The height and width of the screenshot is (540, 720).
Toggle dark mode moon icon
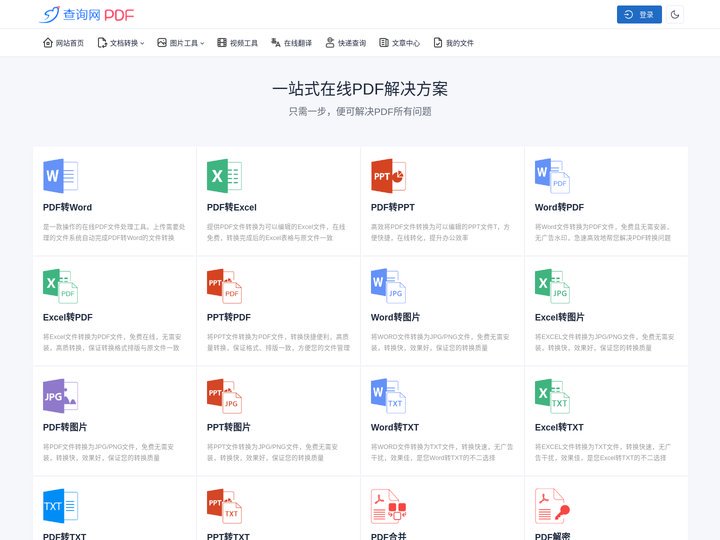coord(675,15)
